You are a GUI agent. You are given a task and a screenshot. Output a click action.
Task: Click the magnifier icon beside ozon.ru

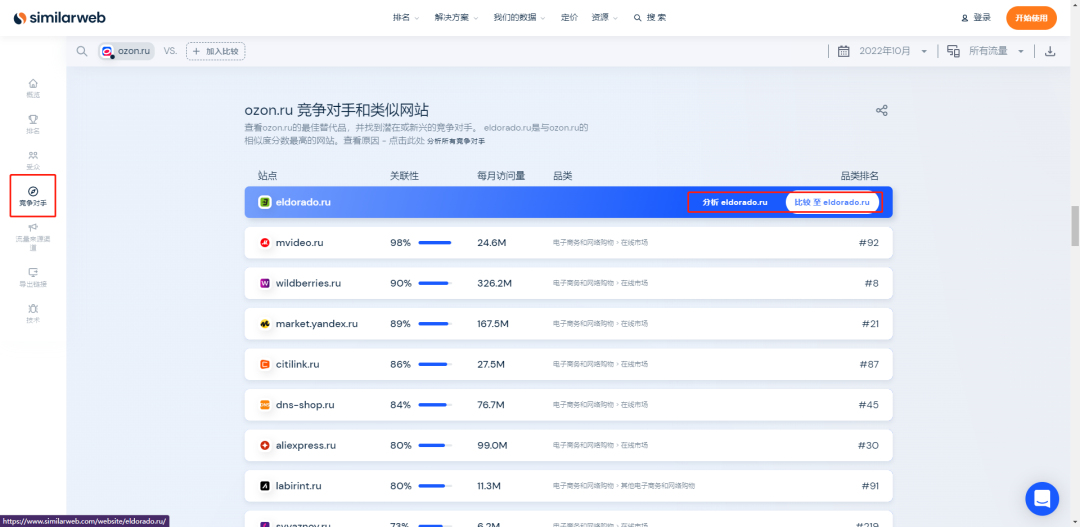(82, 51)
